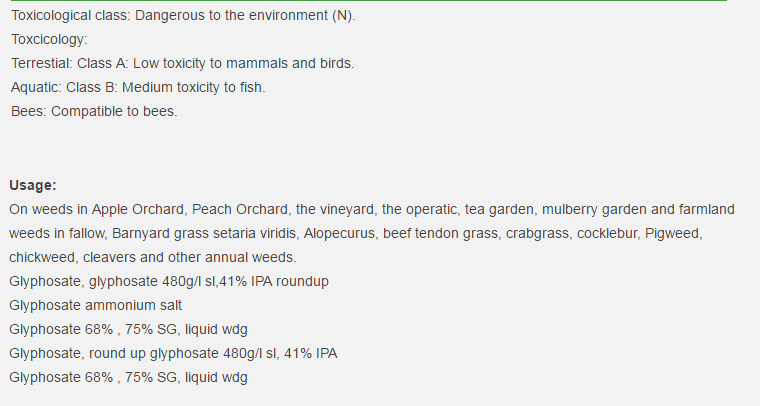Click the Terrestial Class A line
This screenshot has width=760, height=406.
pyautogui.click(x=183, y=63)
